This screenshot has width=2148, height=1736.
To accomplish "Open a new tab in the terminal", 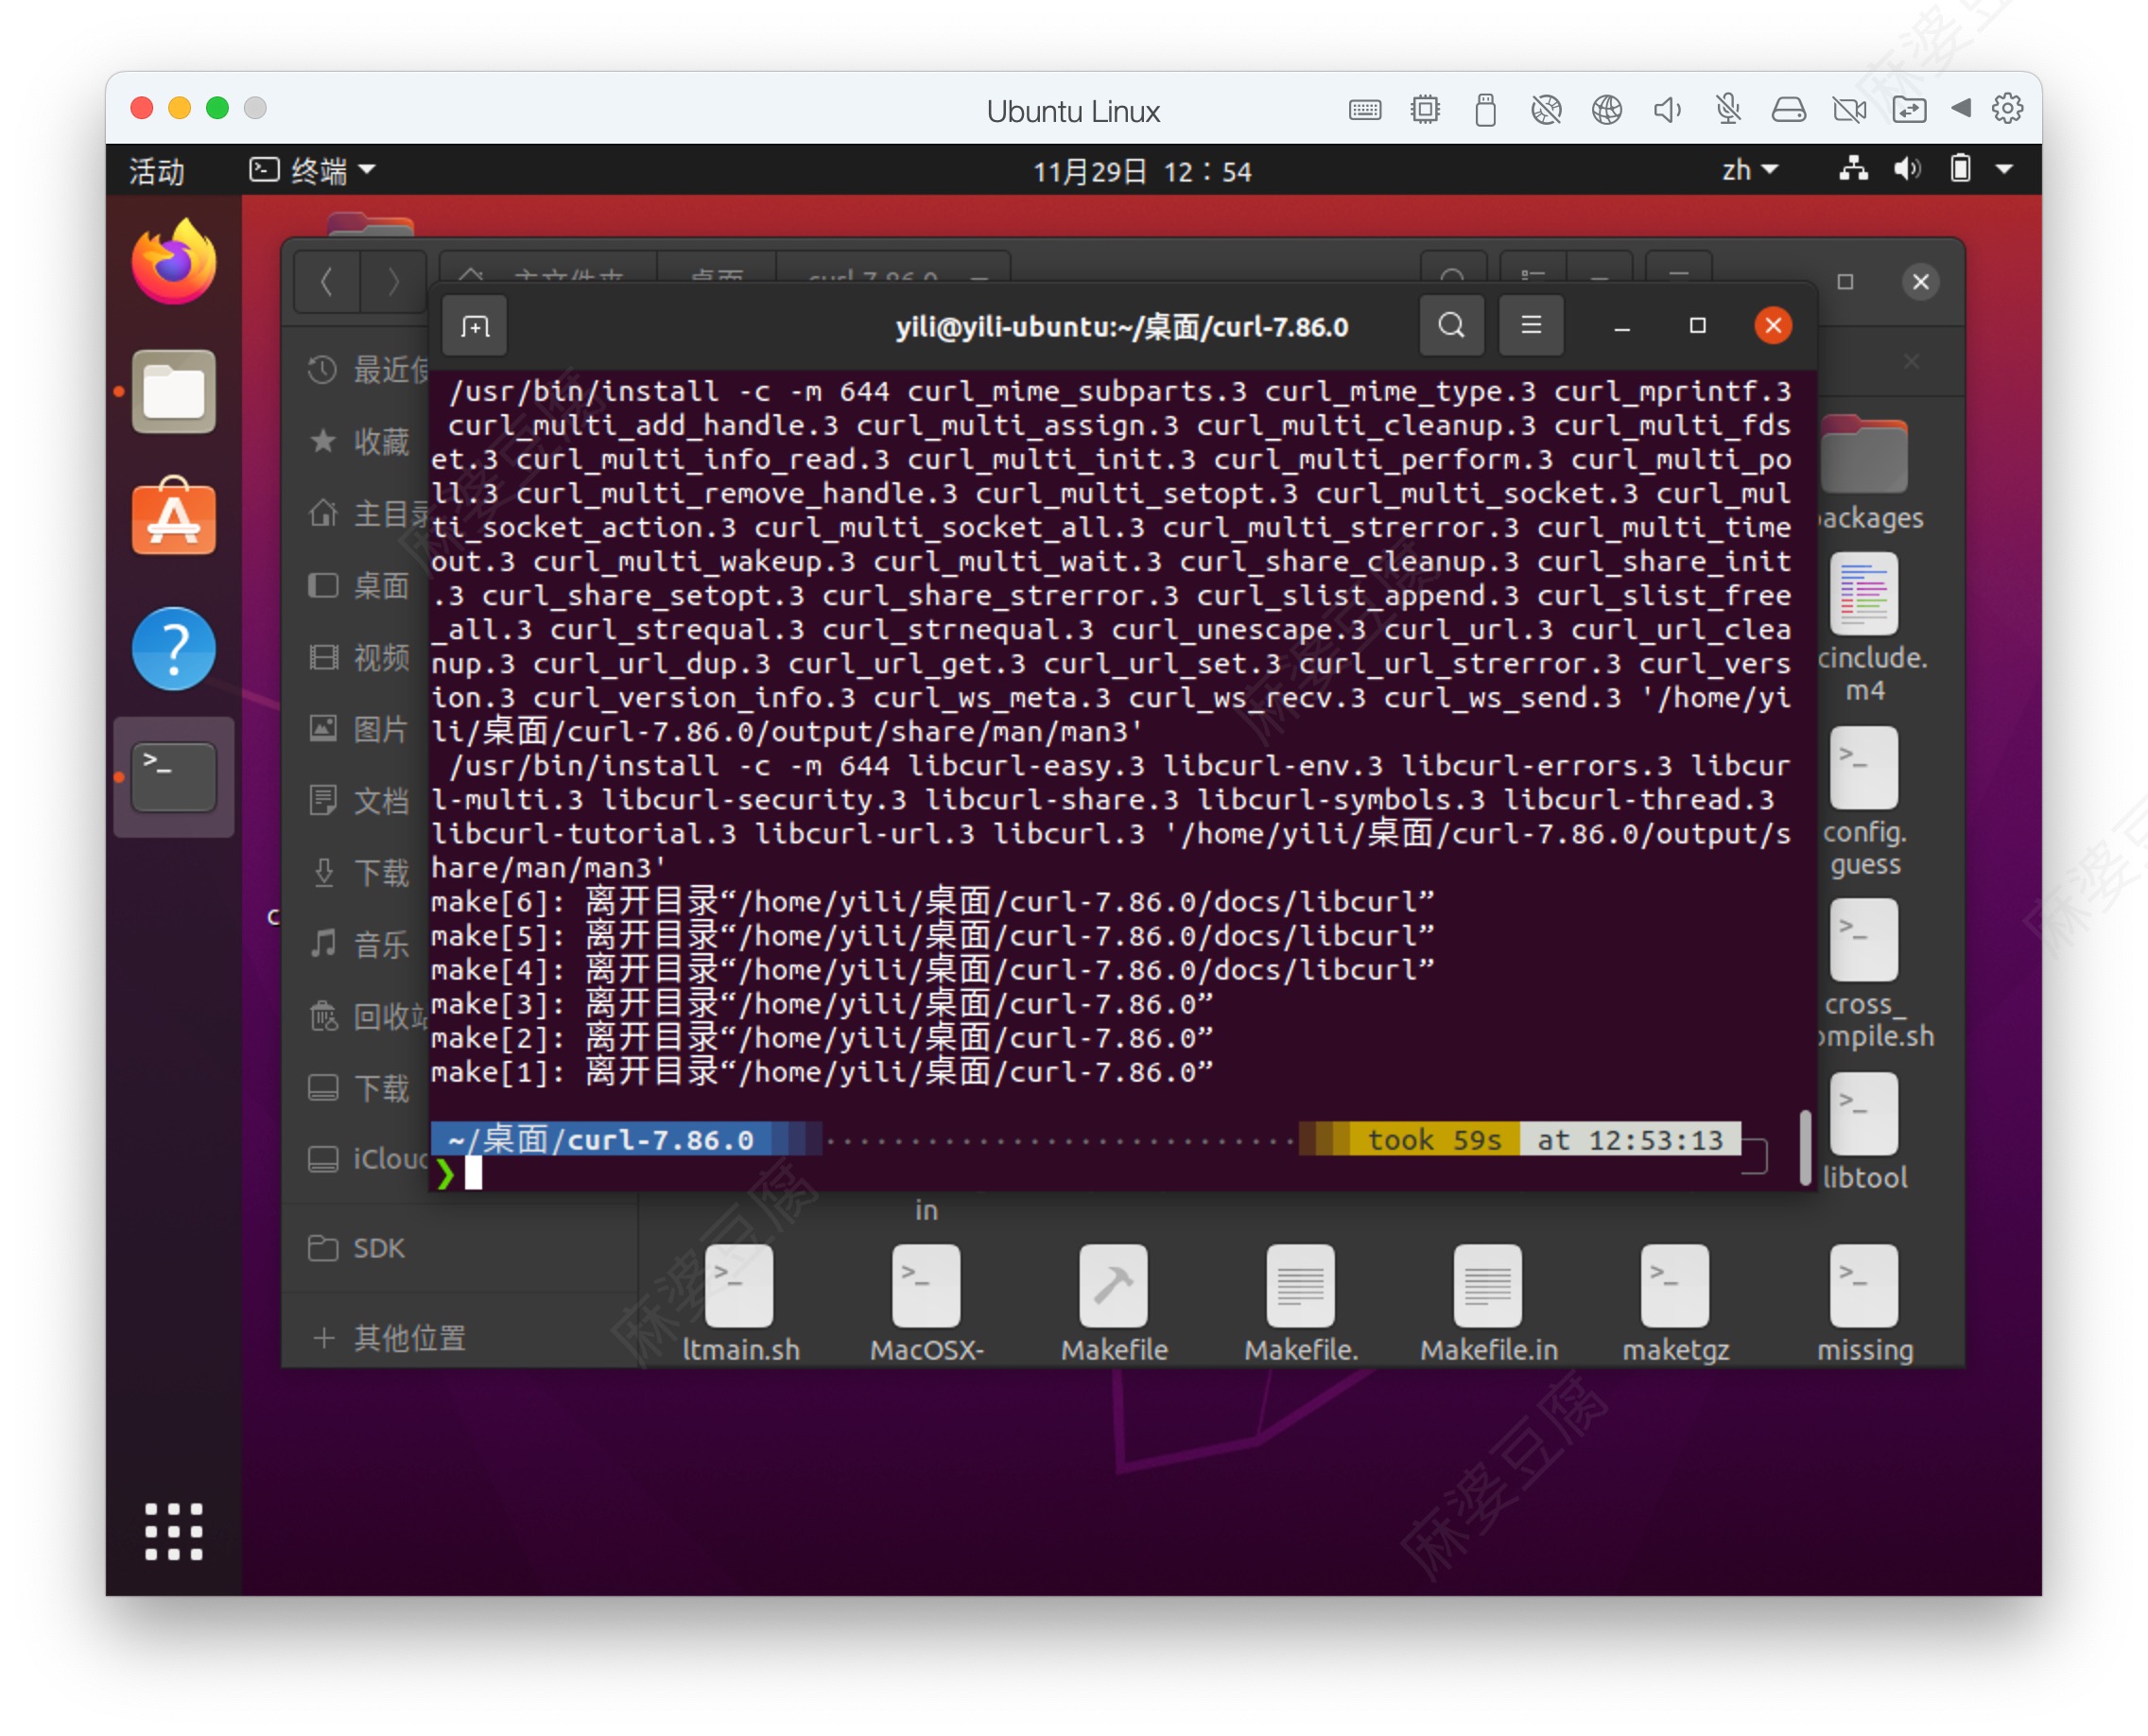I will 474,326.
